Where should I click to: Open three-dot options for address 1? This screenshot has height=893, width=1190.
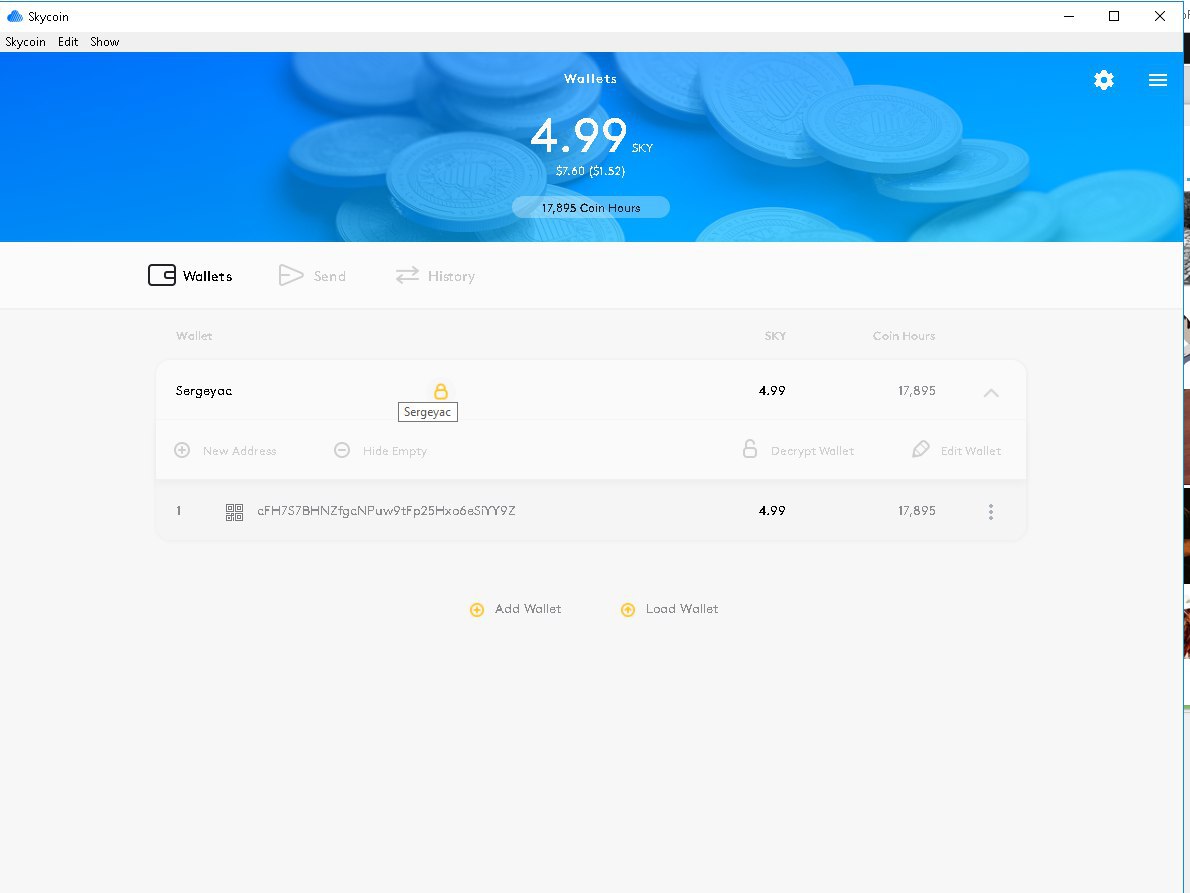990,511
